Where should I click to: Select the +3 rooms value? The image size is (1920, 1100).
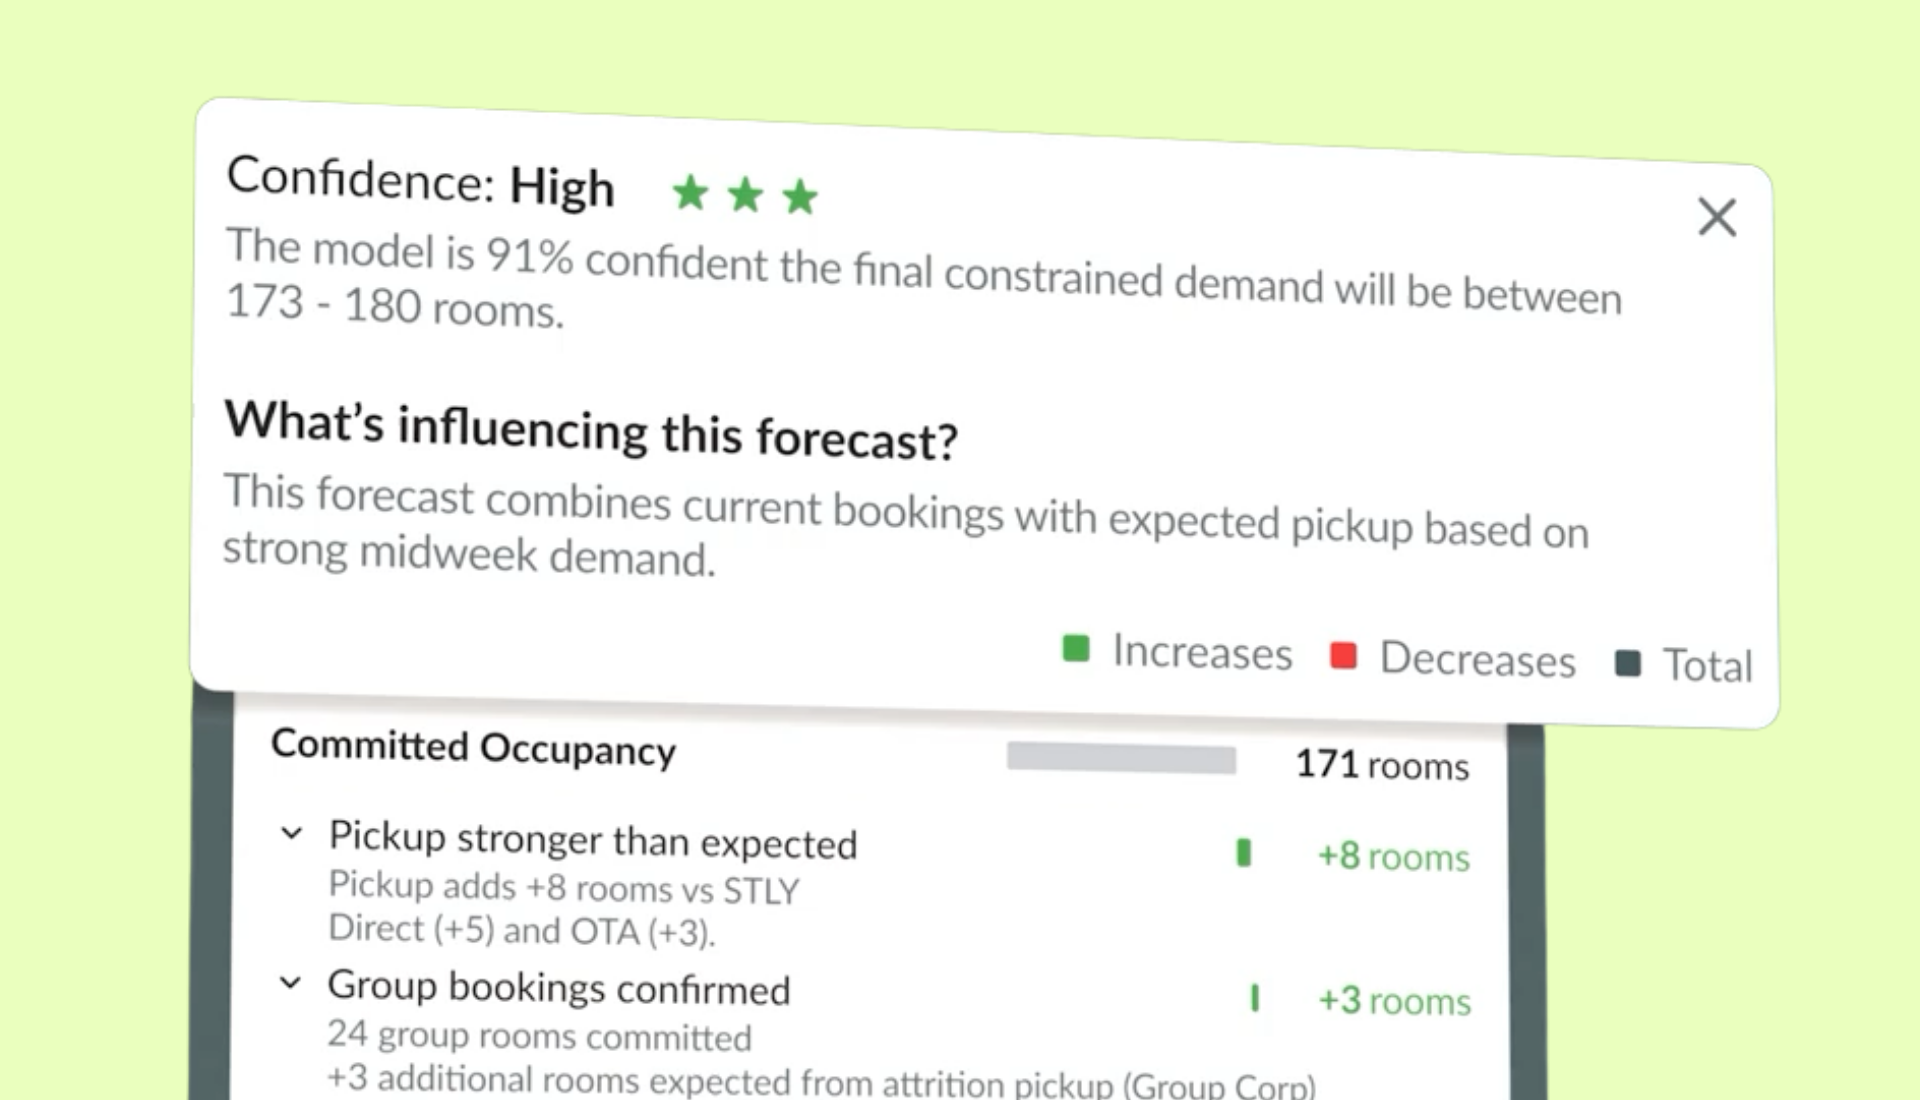[1394, 1001]
